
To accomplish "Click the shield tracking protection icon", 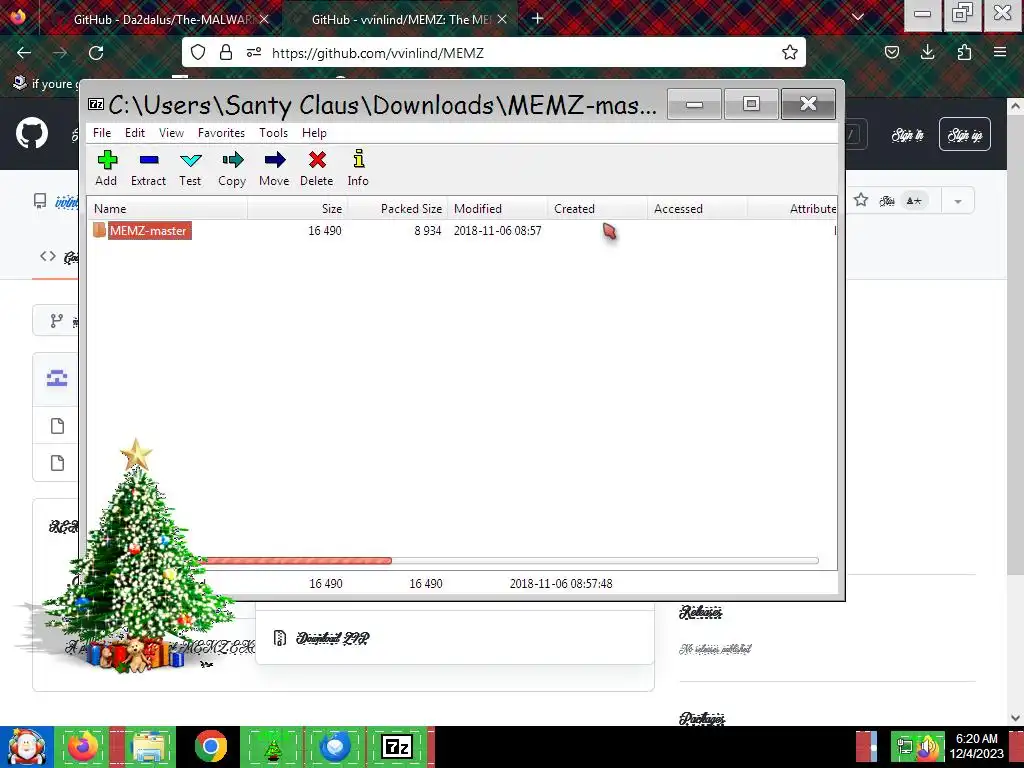I will (x=198, y=52).
